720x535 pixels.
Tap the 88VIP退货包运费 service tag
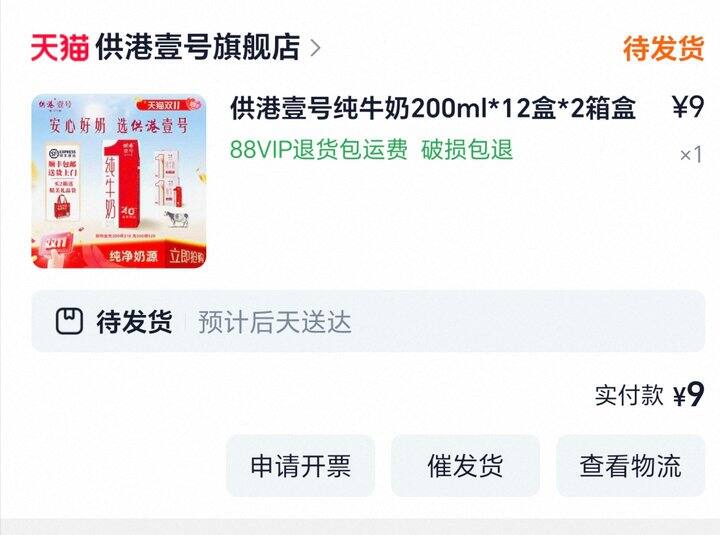click(319, 149)
